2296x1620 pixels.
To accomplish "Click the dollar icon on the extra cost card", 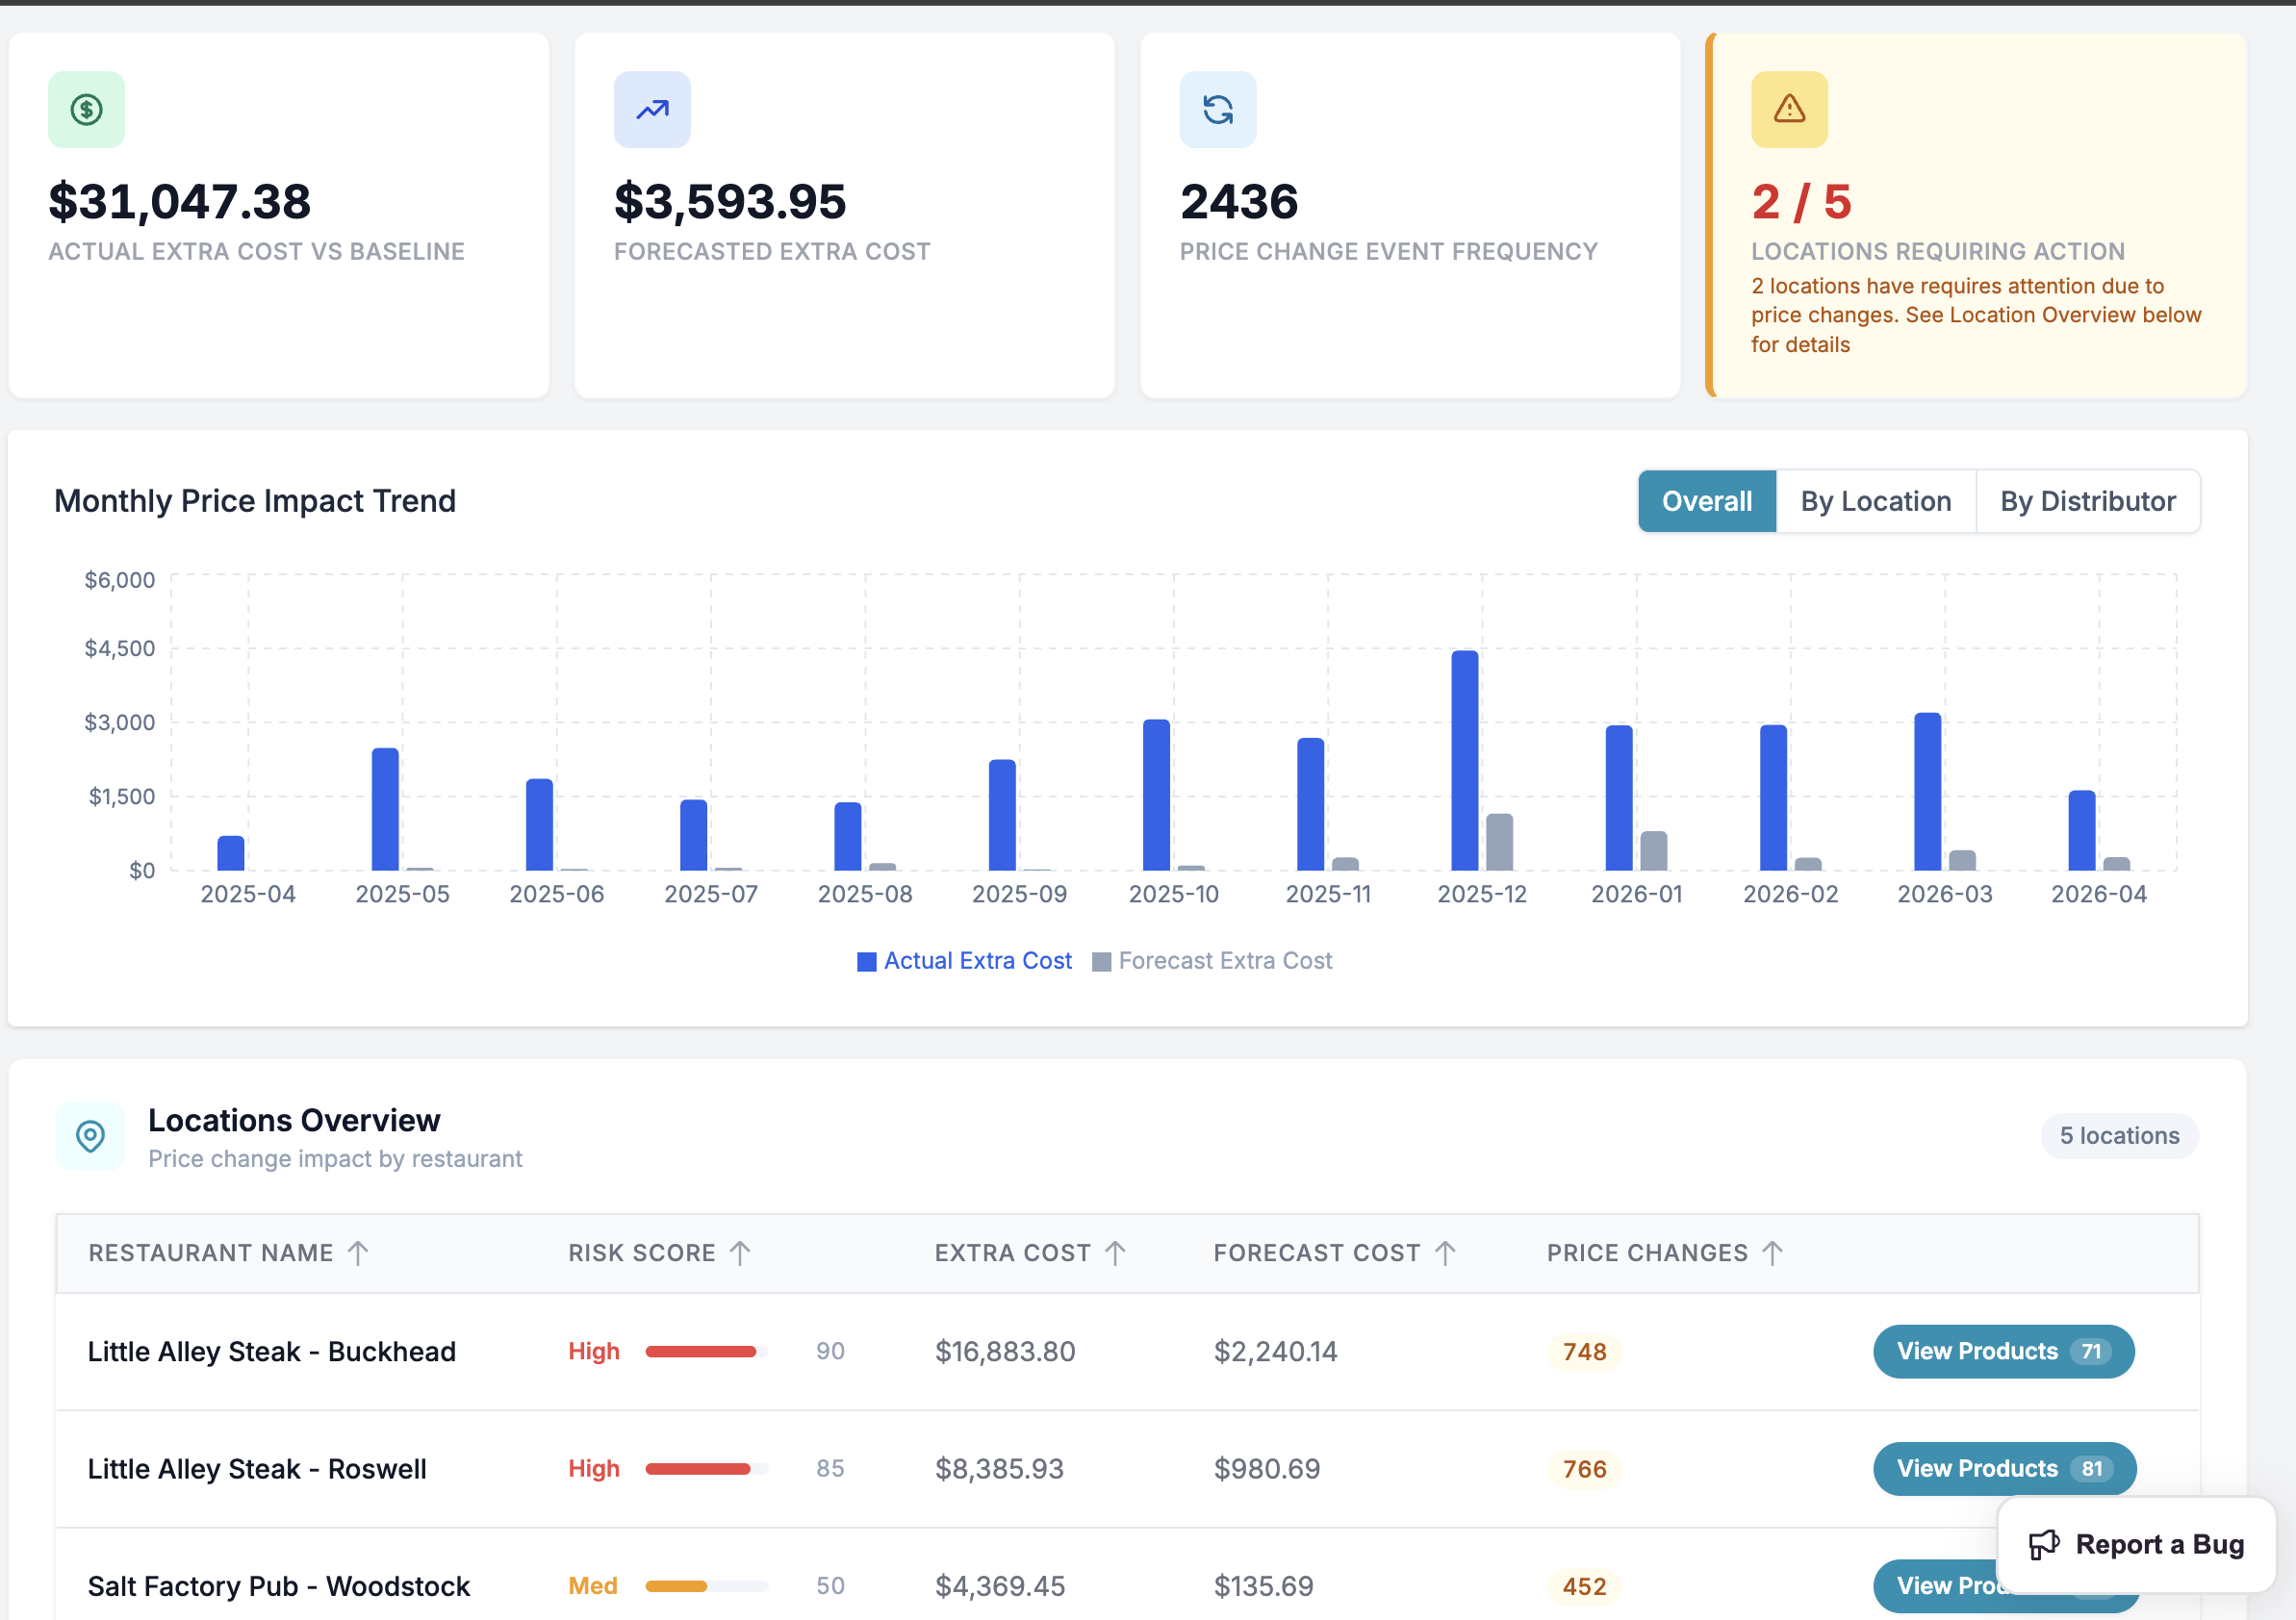I will 86,109.
